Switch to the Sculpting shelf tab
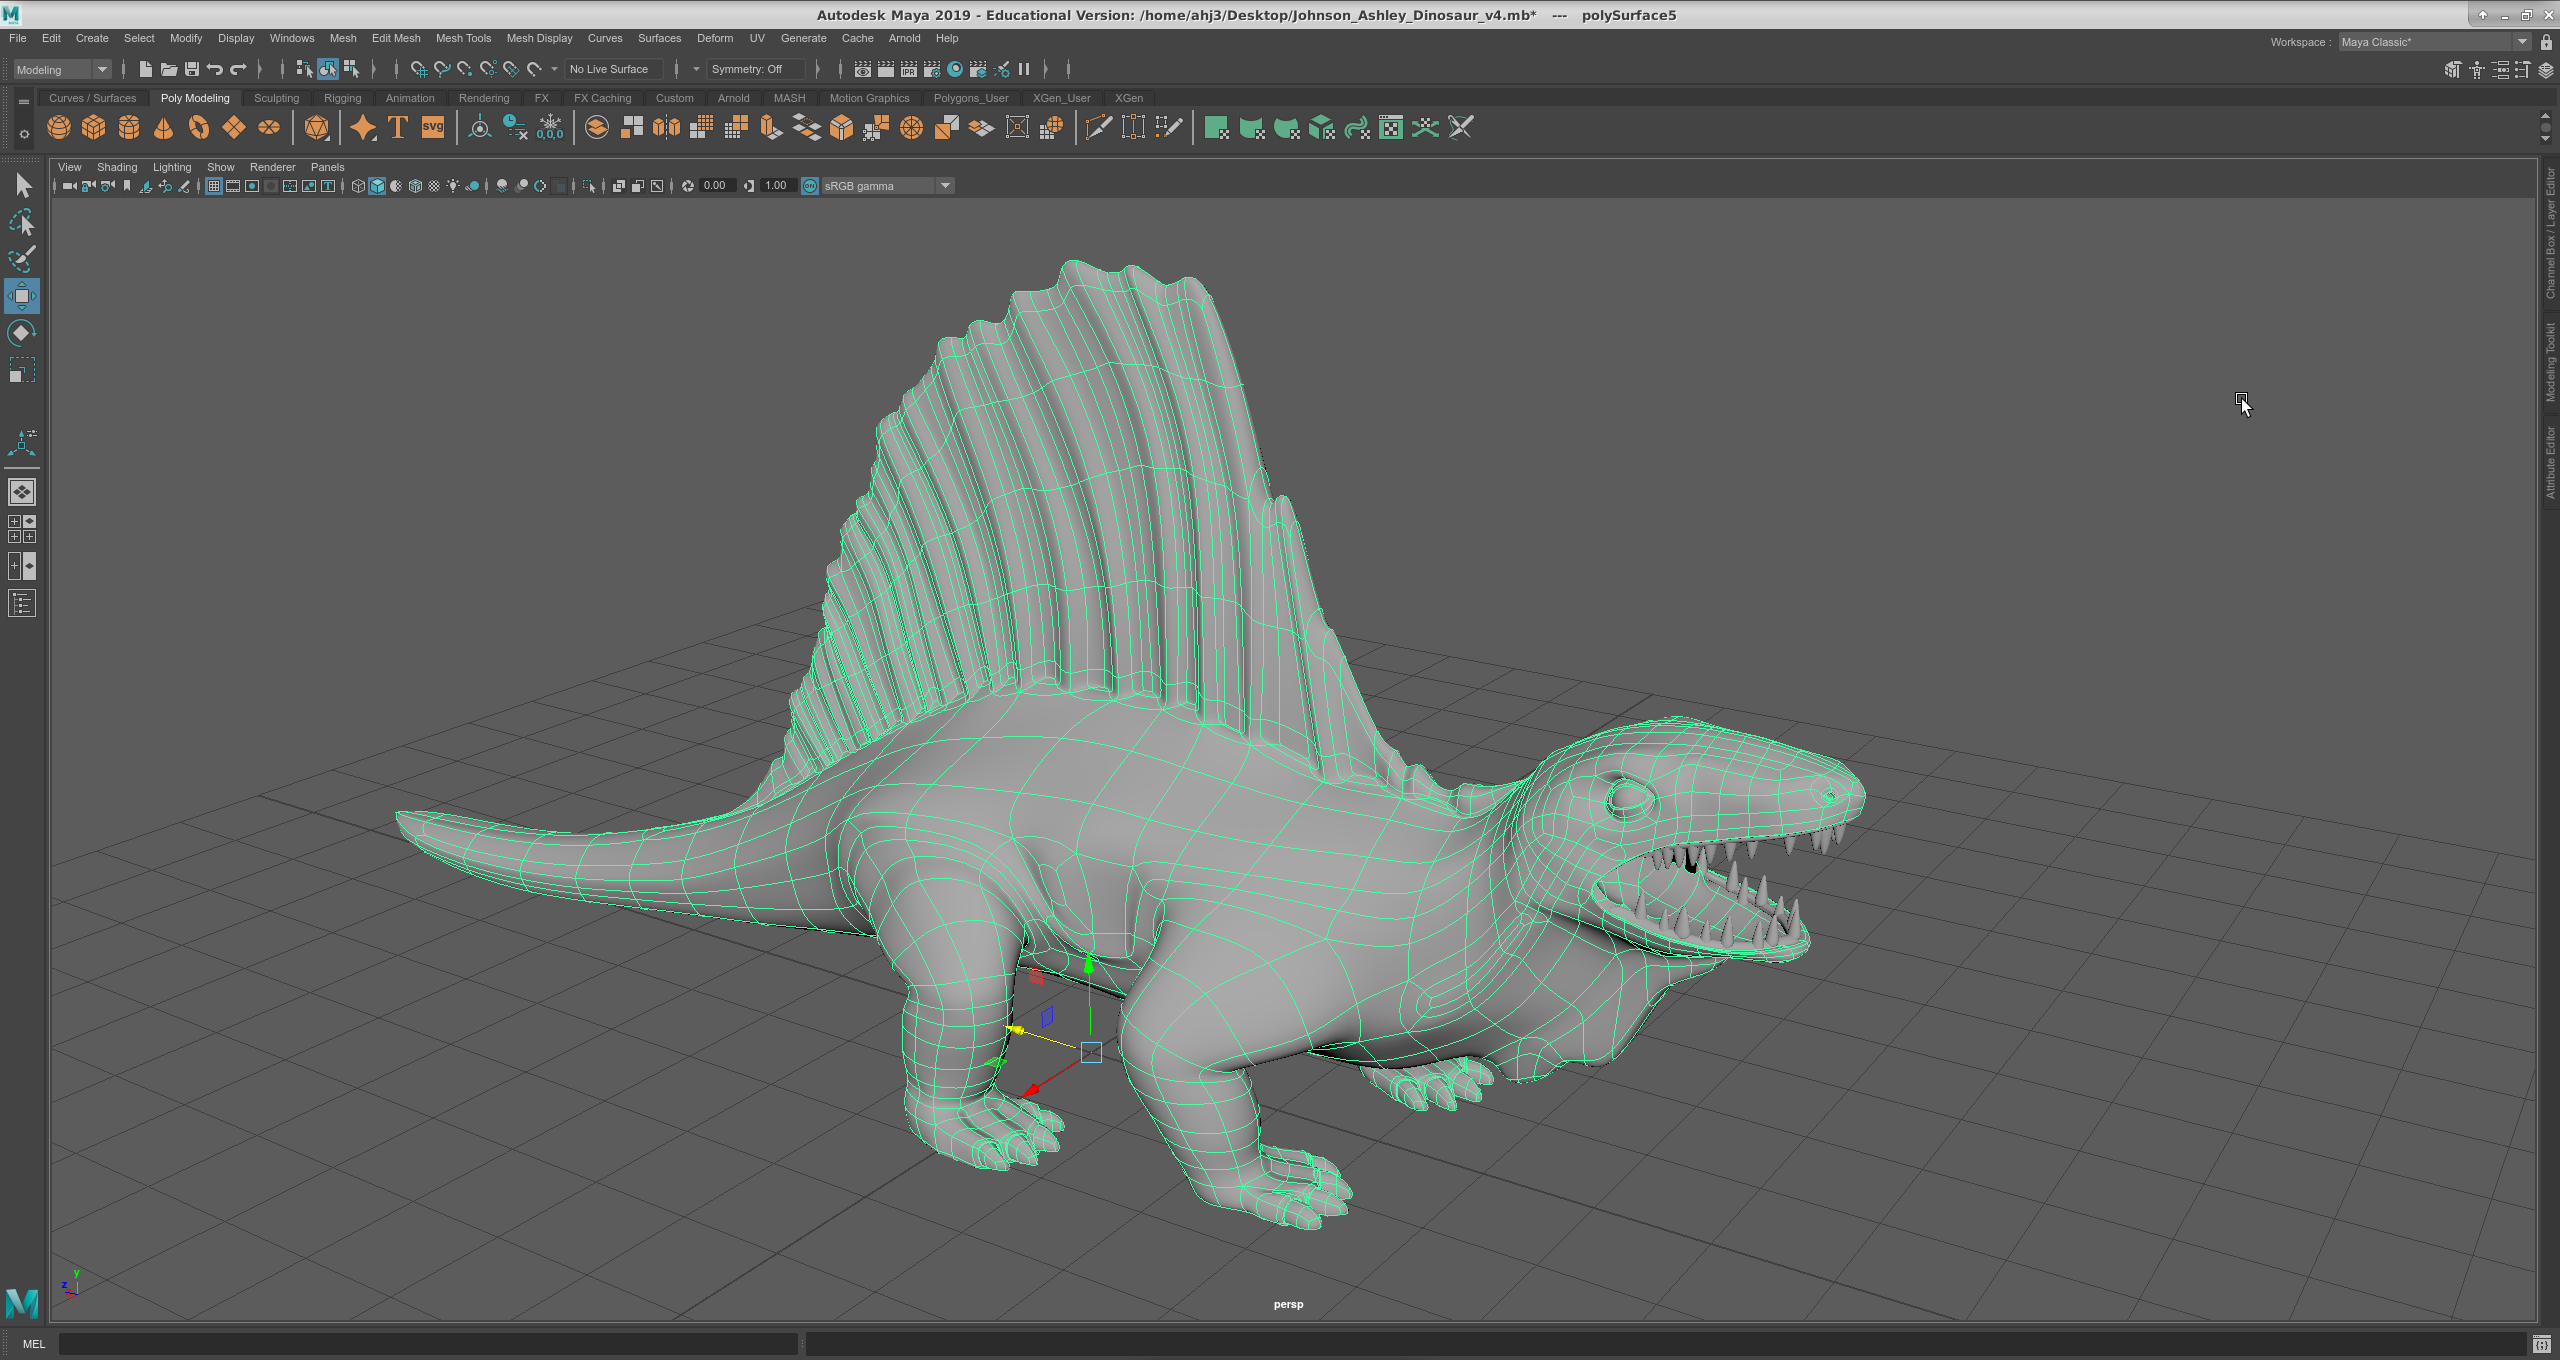 [276, 98]
